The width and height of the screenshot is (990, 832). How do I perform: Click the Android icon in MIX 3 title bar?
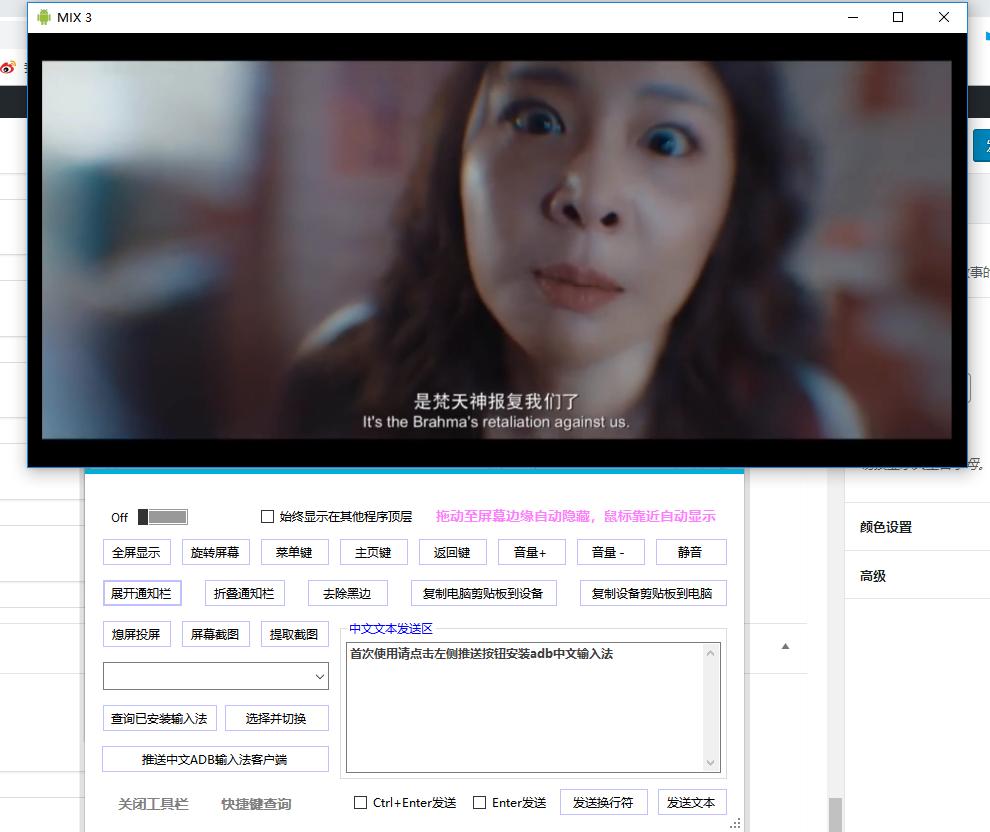coord(44,17)
